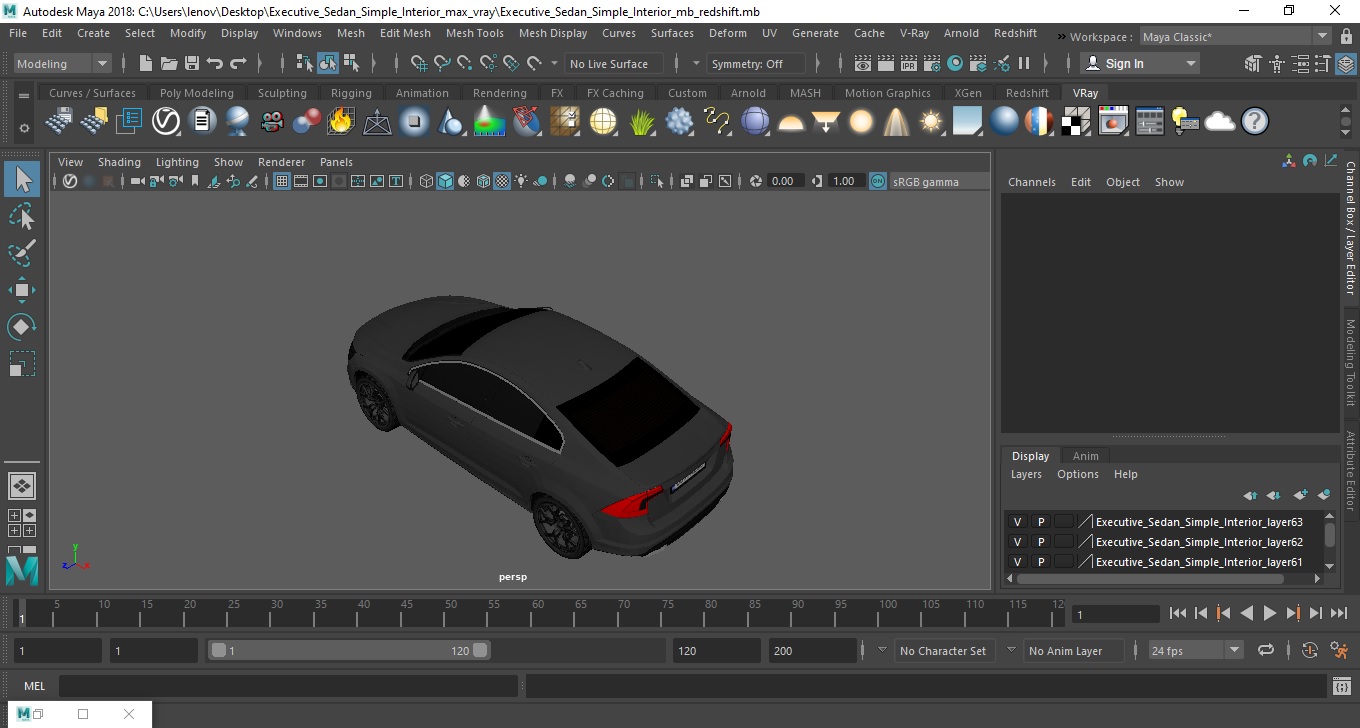Redo with the curved arrow icon
Image resolution: width=1360 pixels, height=728 pixels.
(238, 63)
